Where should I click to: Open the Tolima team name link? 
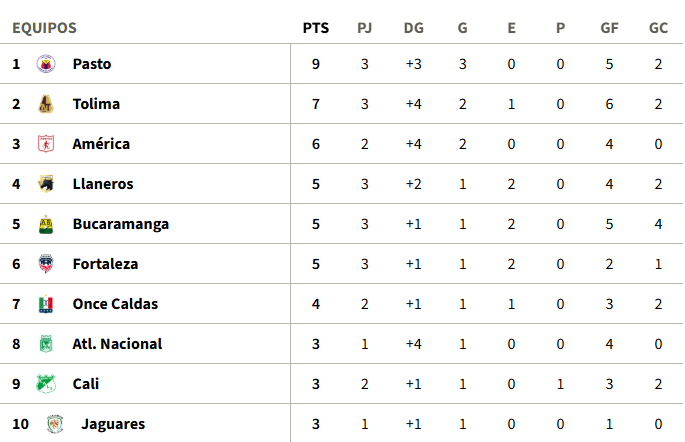click(96, 104)
